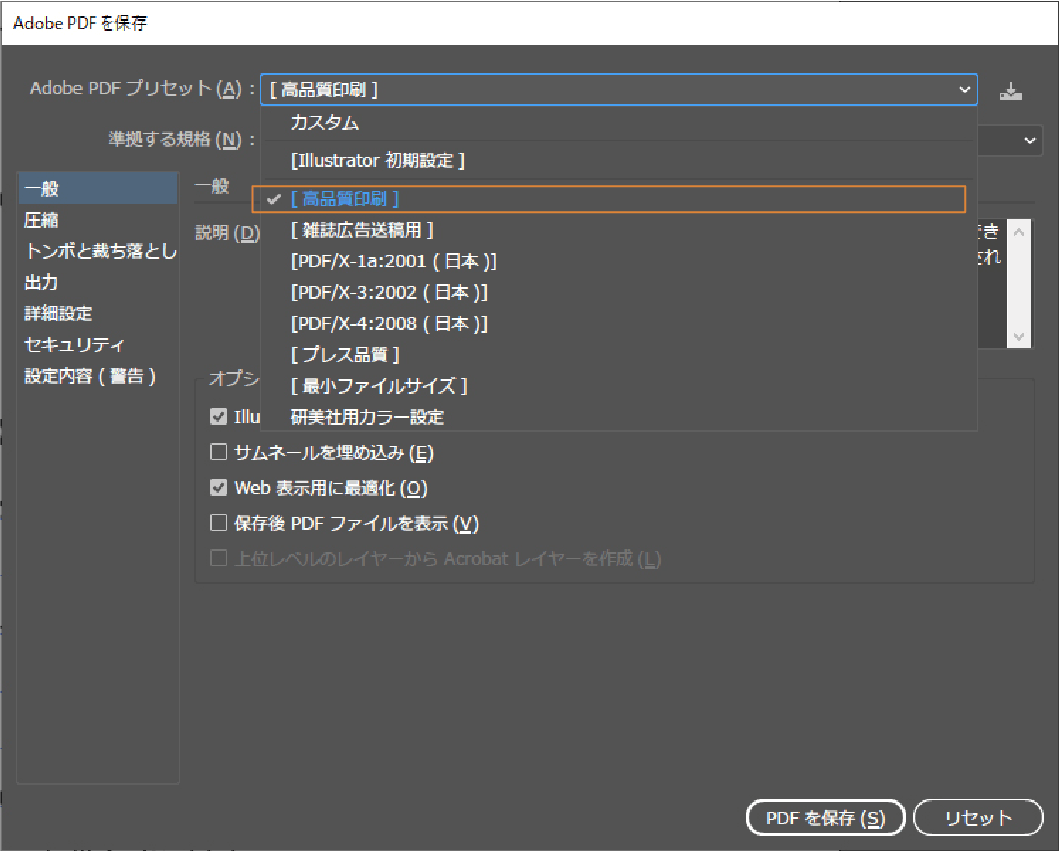Screen dimensions: 1060x852
Task: Enable サムネールを埋め込み checkbox
Action: 218,452
